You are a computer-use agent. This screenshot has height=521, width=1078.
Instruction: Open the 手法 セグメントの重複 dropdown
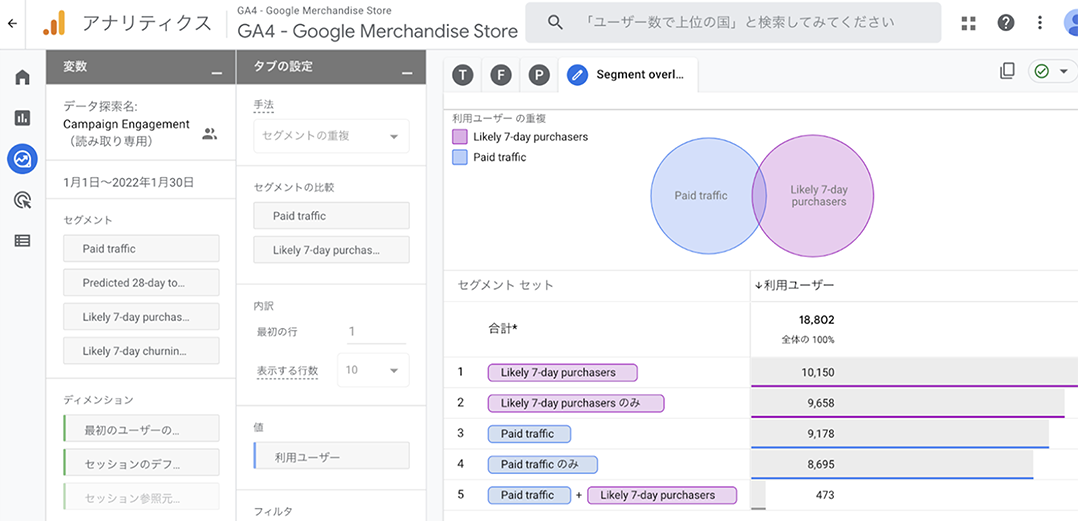coord(331,136)
